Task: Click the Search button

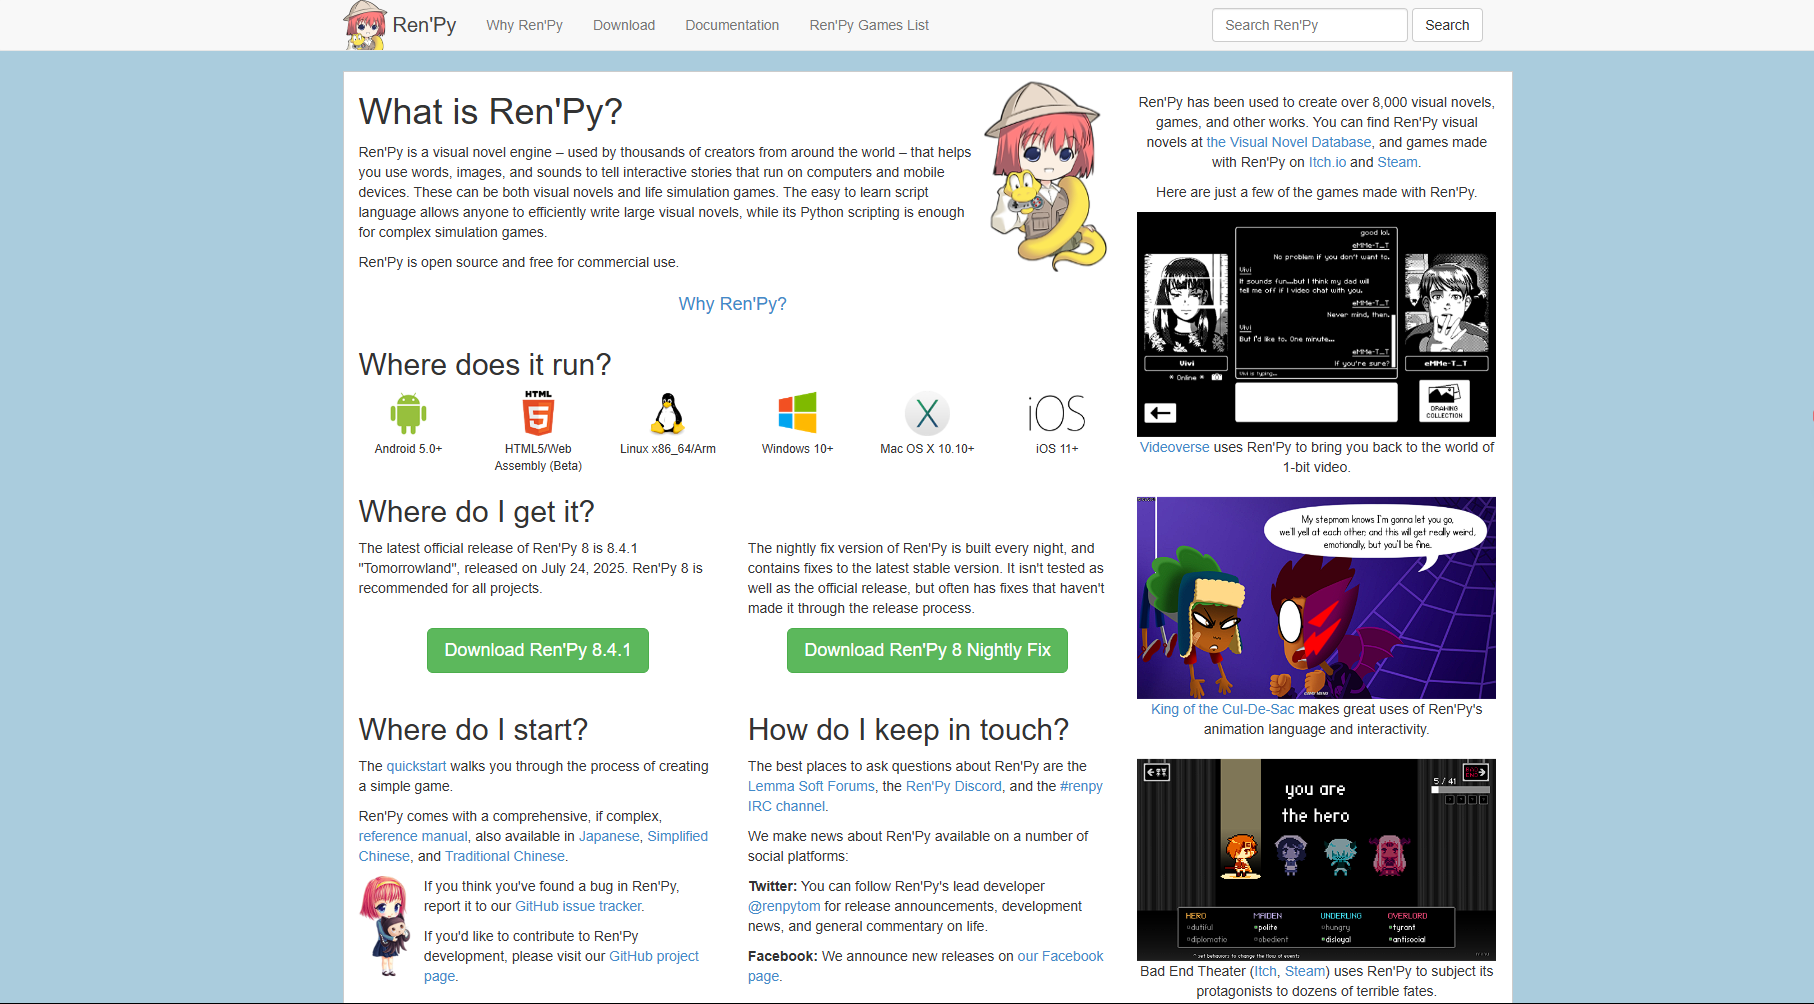Action: coord(1447,25)
